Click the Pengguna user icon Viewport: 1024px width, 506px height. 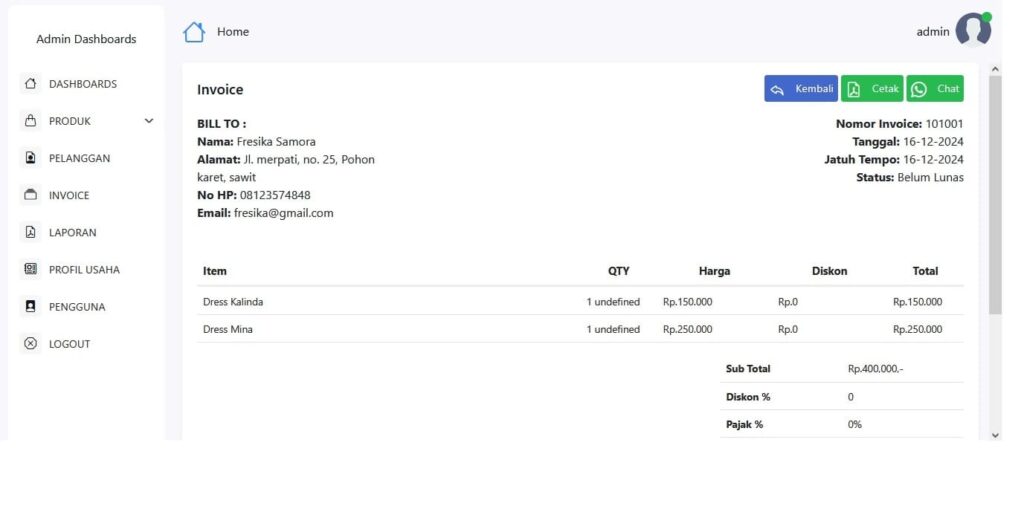[x=30, y=307]
